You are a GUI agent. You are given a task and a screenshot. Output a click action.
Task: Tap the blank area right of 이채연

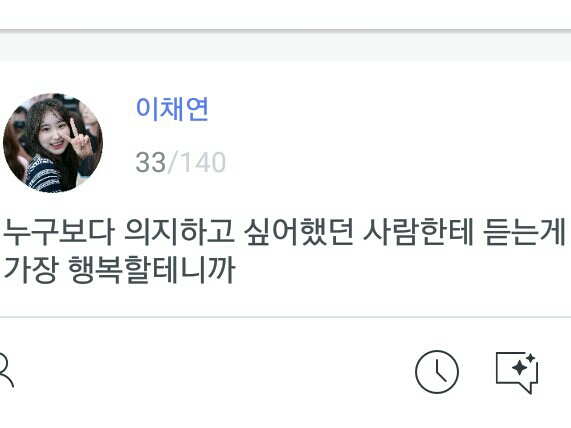coord(390,109)
